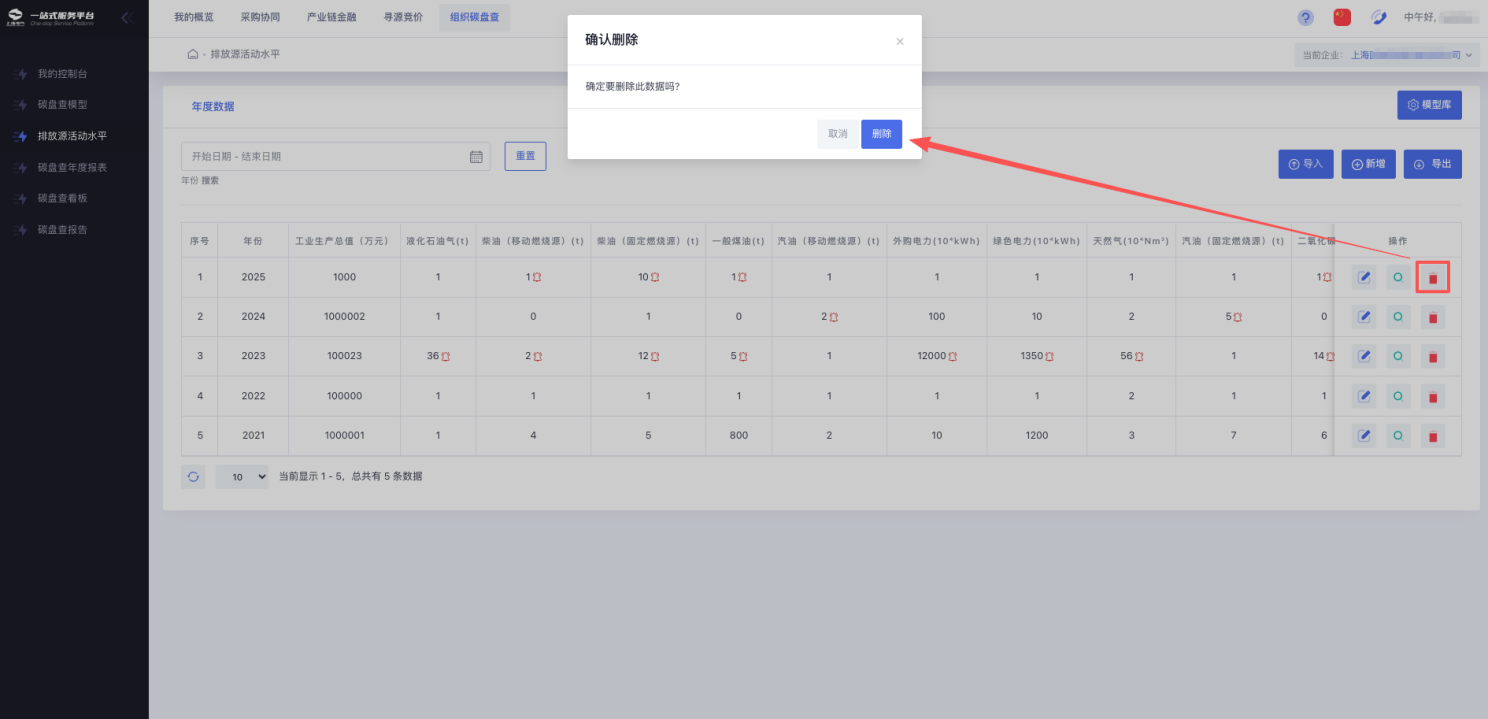1488x719 pixels.
Task: Click 取消 to cancel the deletion
Action: (837, 134)
